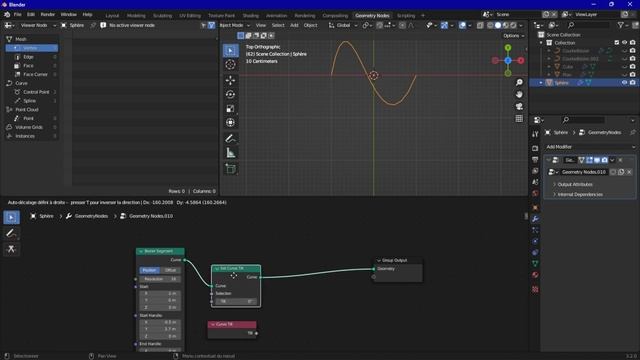The height and width of the screenshot is (360, 640).
Task: Enable solid viewport shading mode
Action: pyautogui.click(x=498, y=25)
